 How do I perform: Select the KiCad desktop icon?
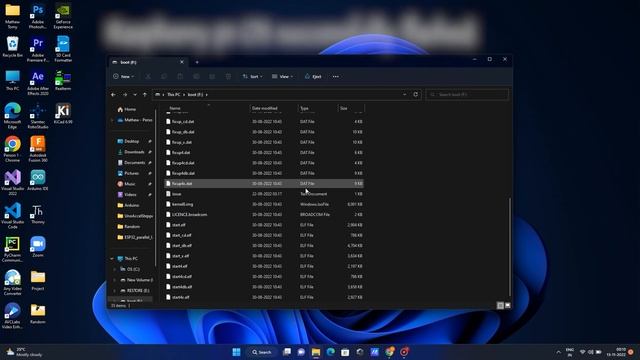(63, 114)
